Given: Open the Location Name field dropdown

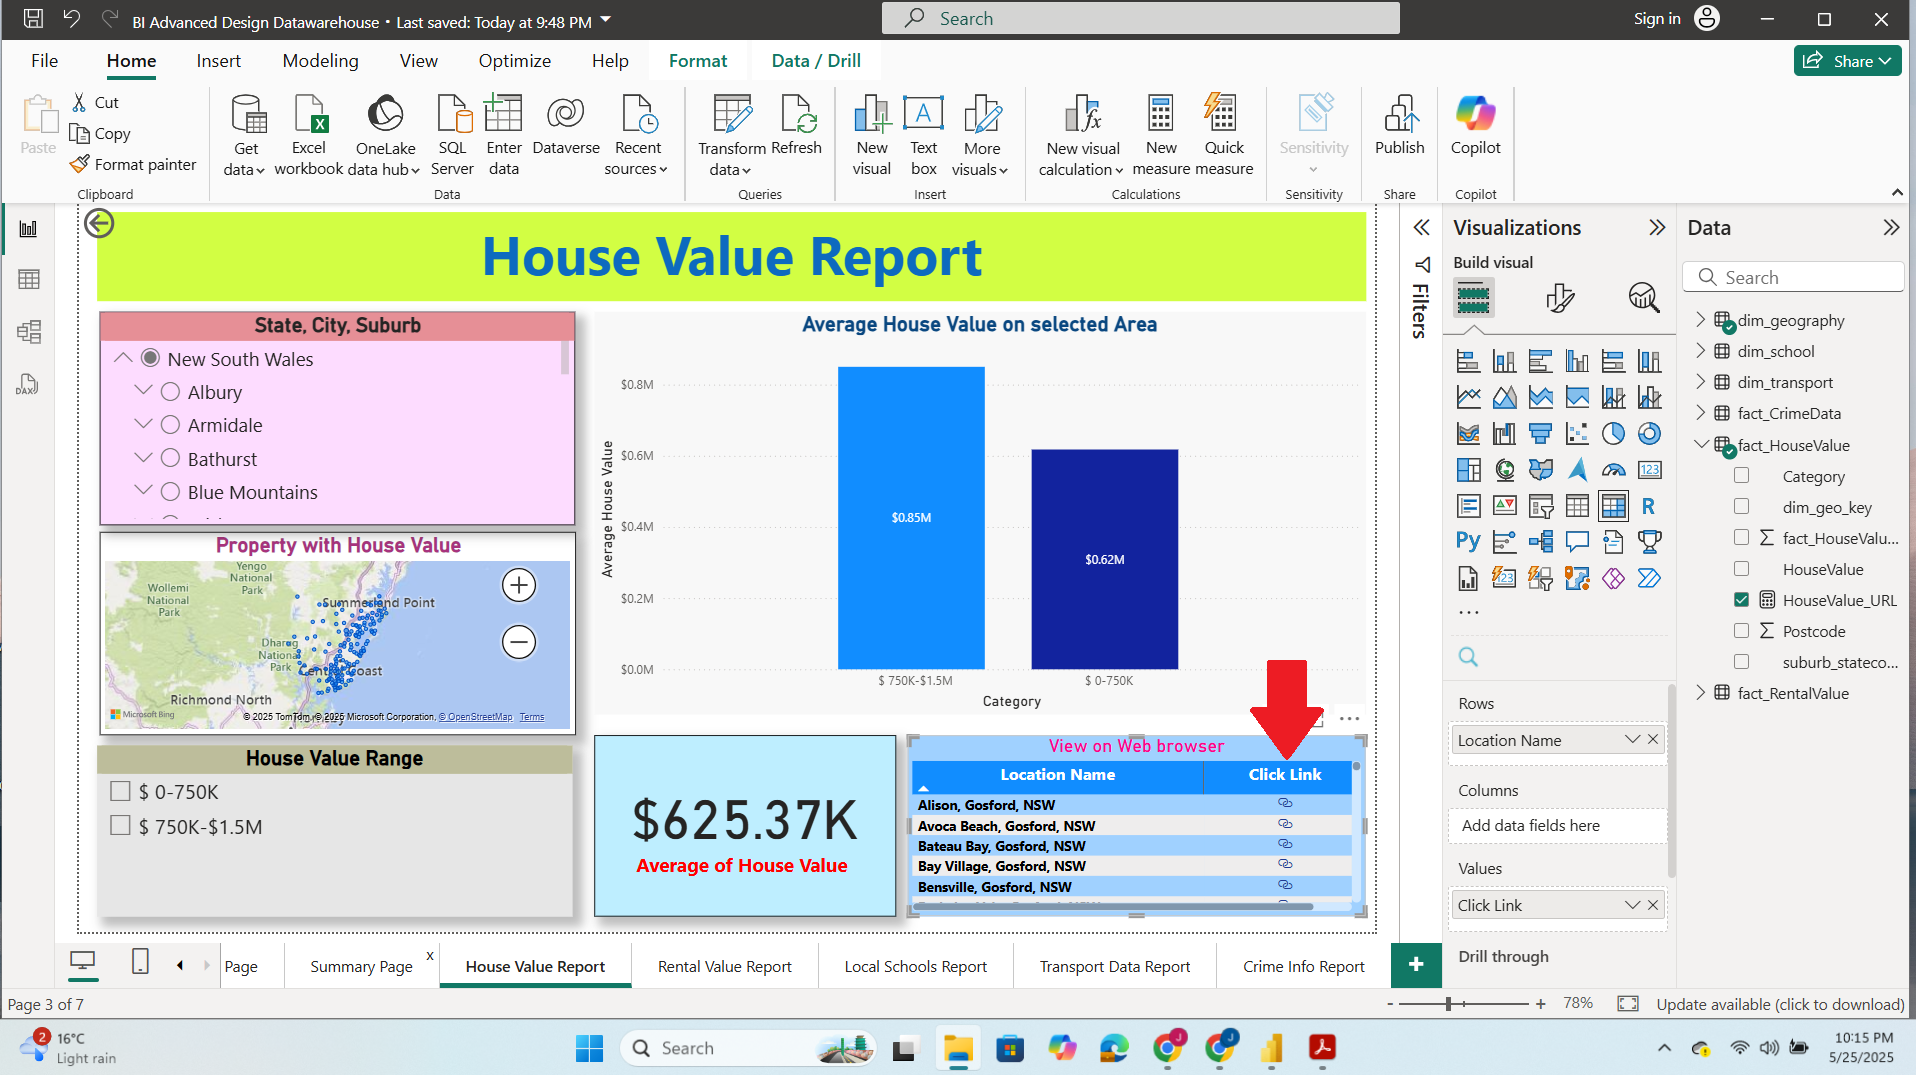Looking at the screenshot, I should pos(1632,740).
